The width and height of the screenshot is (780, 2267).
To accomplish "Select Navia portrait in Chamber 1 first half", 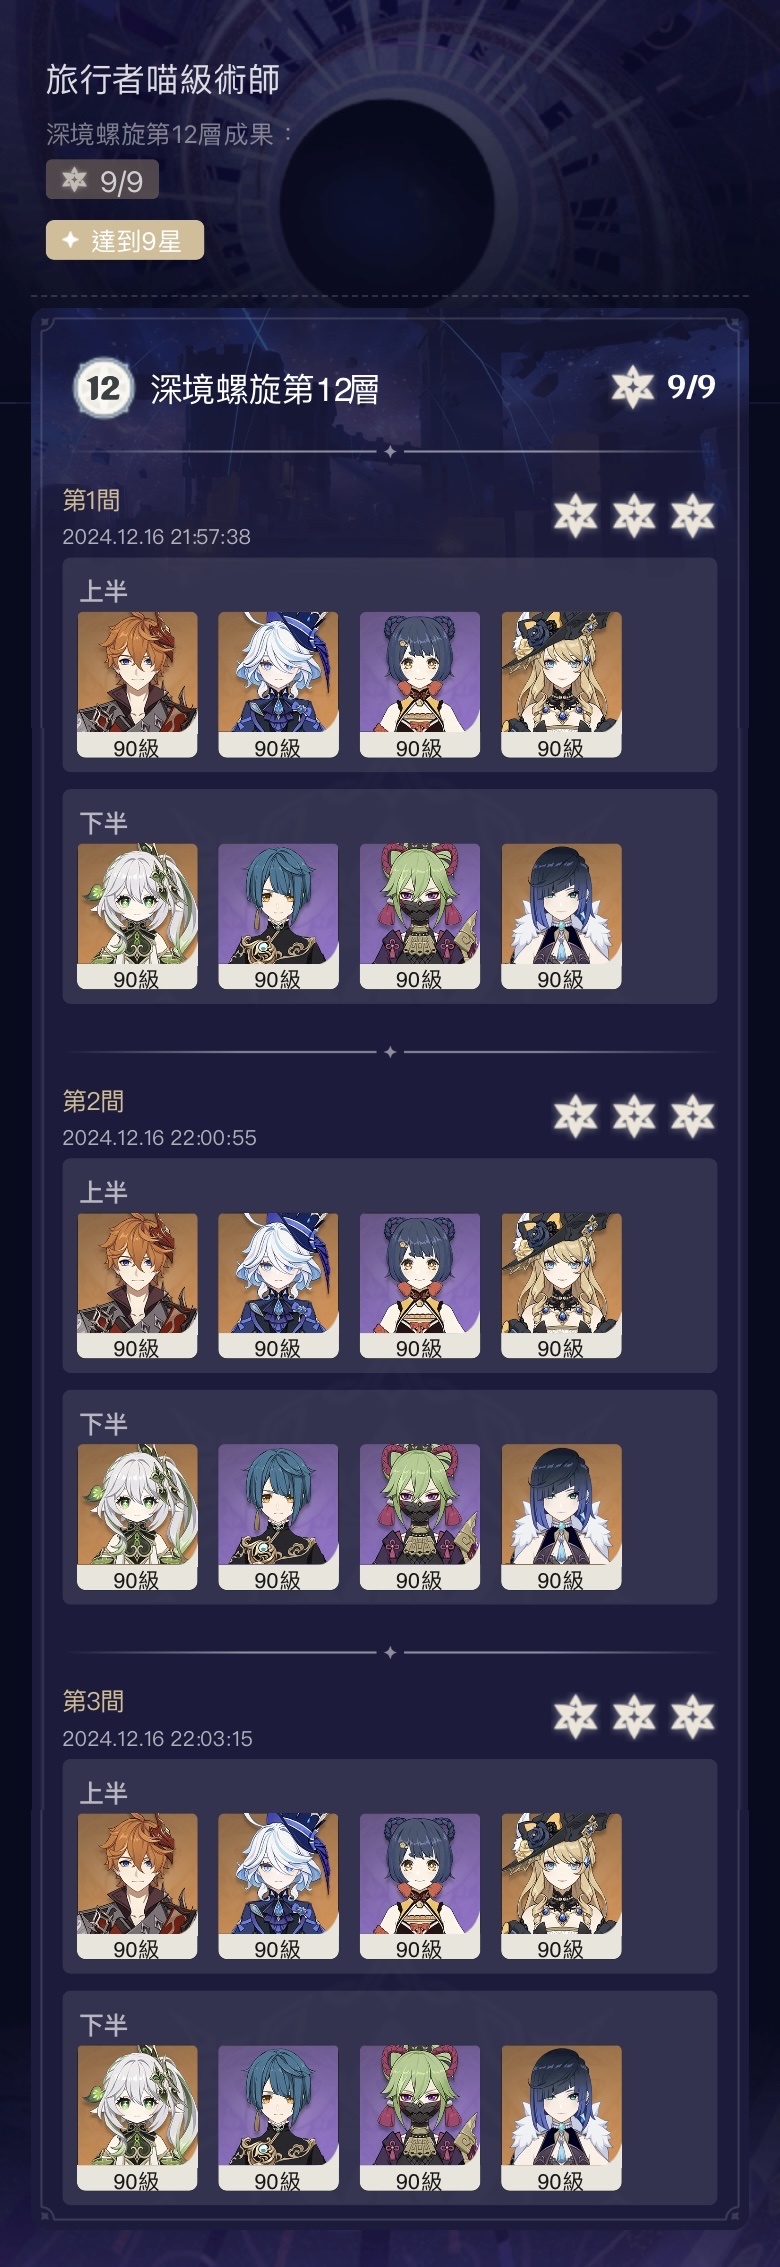I will 561,685.
